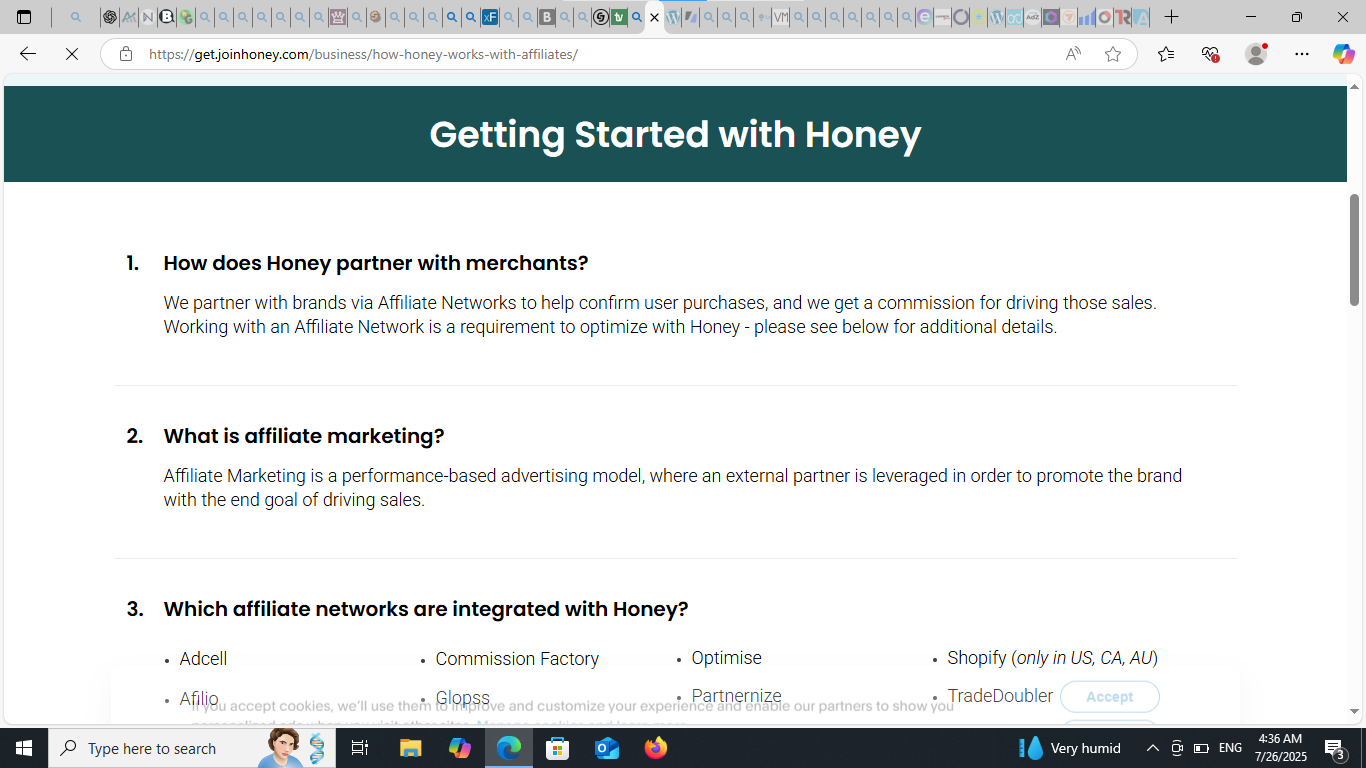Switch the ENG input language
The height and width of the screenshot is (768, 1366).
1230,748
